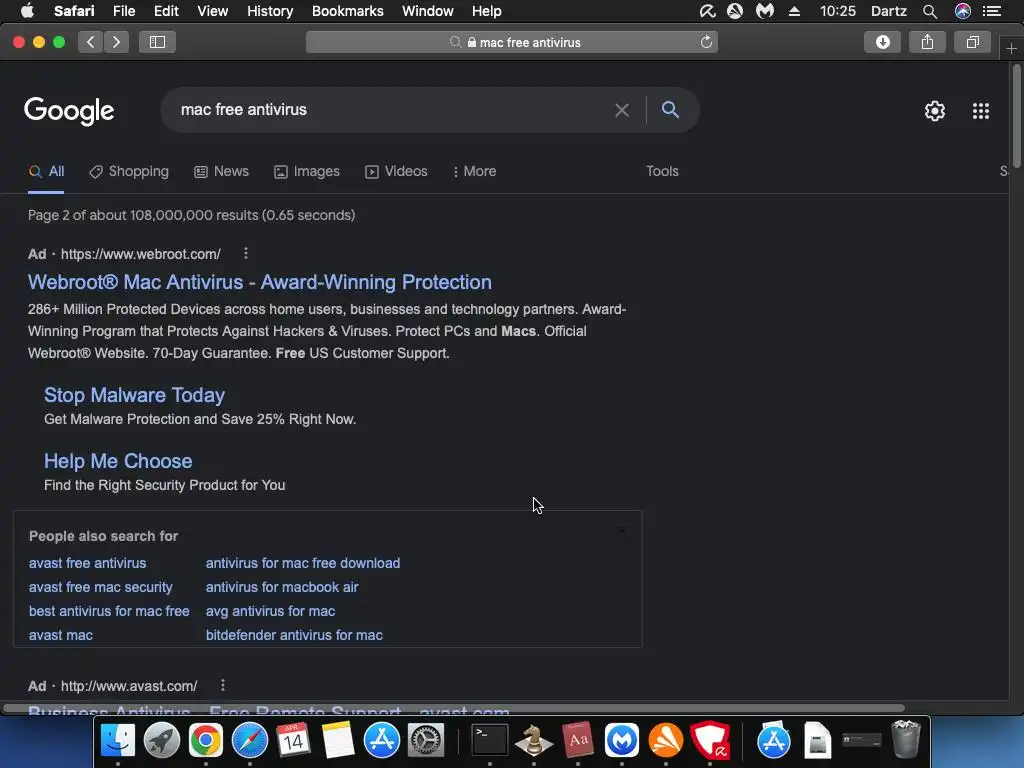Switch to the Videos results tab
The width and height of the screenshot is (1024, 768).
coord(396,171)
